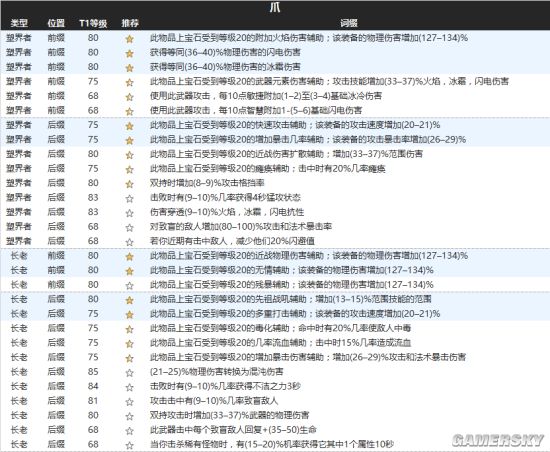The height and width of the screenshot is (452, 550).
Task: Click the star beside 回复+(35–50)生命 row
Action: 129,431
